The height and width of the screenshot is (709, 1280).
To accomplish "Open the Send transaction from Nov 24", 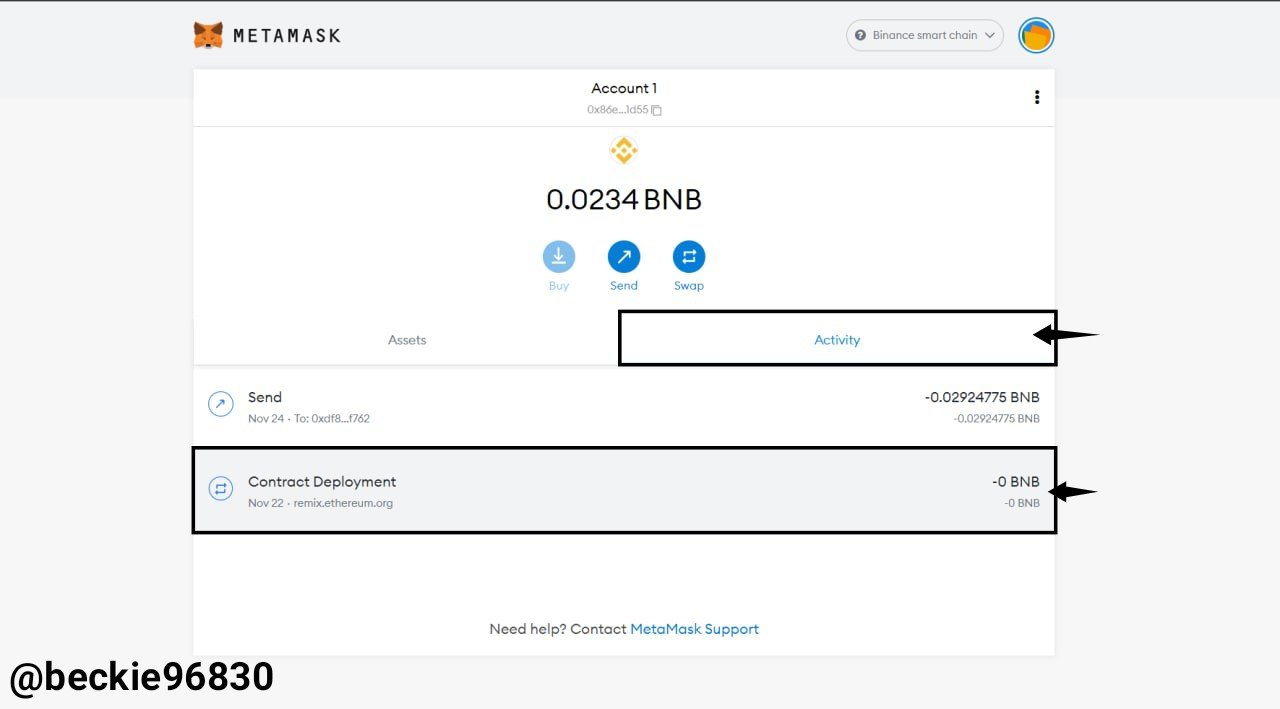I will 624,406.
